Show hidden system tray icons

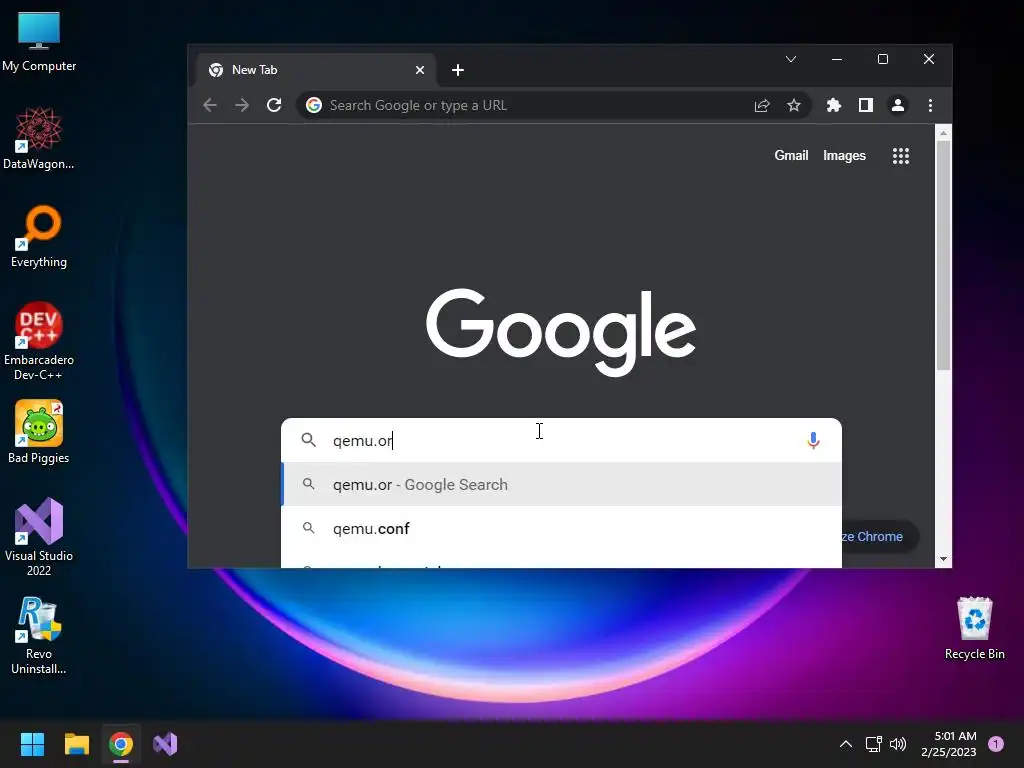click(x=846, y=744)
